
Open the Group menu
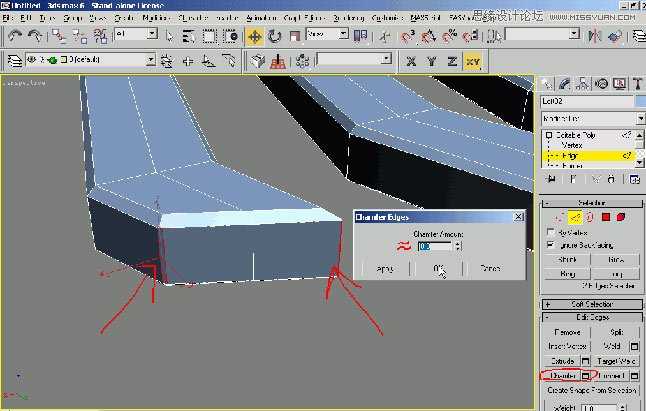[73, 18]
